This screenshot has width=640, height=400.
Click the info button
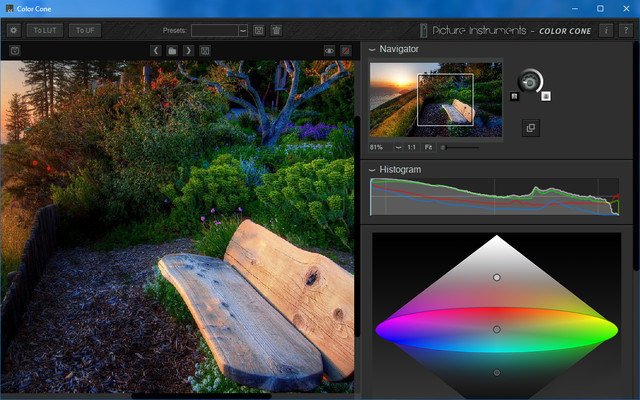[606, 30]
